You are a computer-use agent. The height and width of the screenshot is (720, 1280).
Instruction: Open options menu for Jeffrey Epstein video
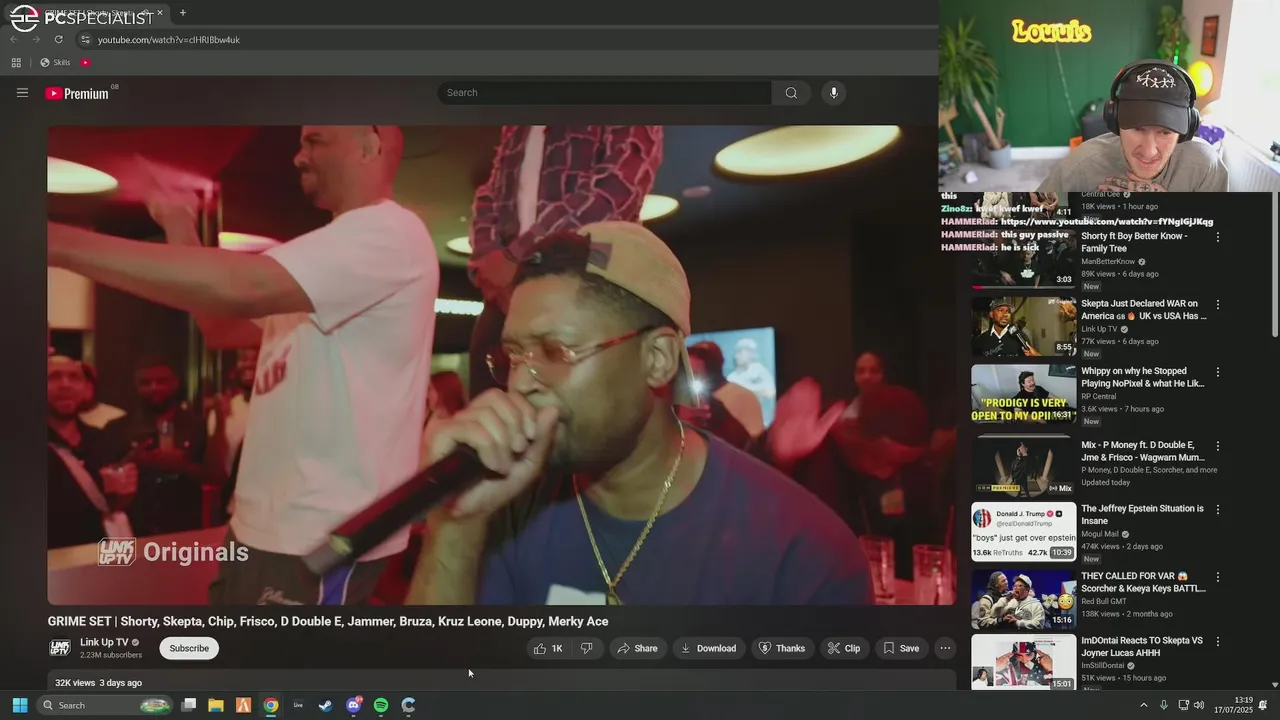tap(1218, 509)
